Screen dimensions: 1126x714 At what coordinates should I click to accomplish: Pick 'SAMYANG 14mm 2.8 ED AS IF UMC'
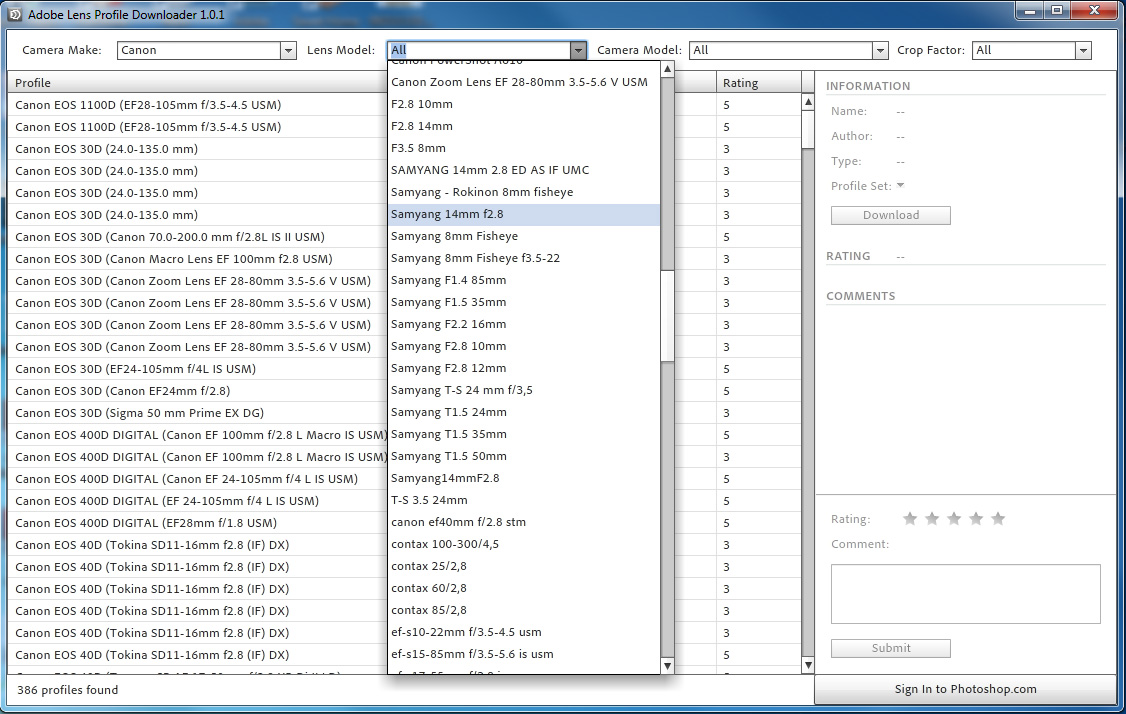coord(524,170)
